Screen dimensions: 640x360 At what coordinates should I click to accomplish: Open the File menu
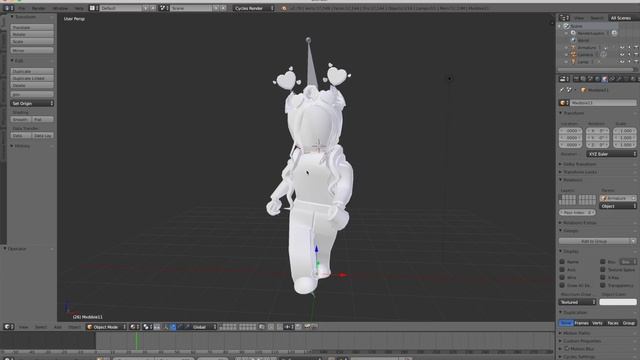21,8
